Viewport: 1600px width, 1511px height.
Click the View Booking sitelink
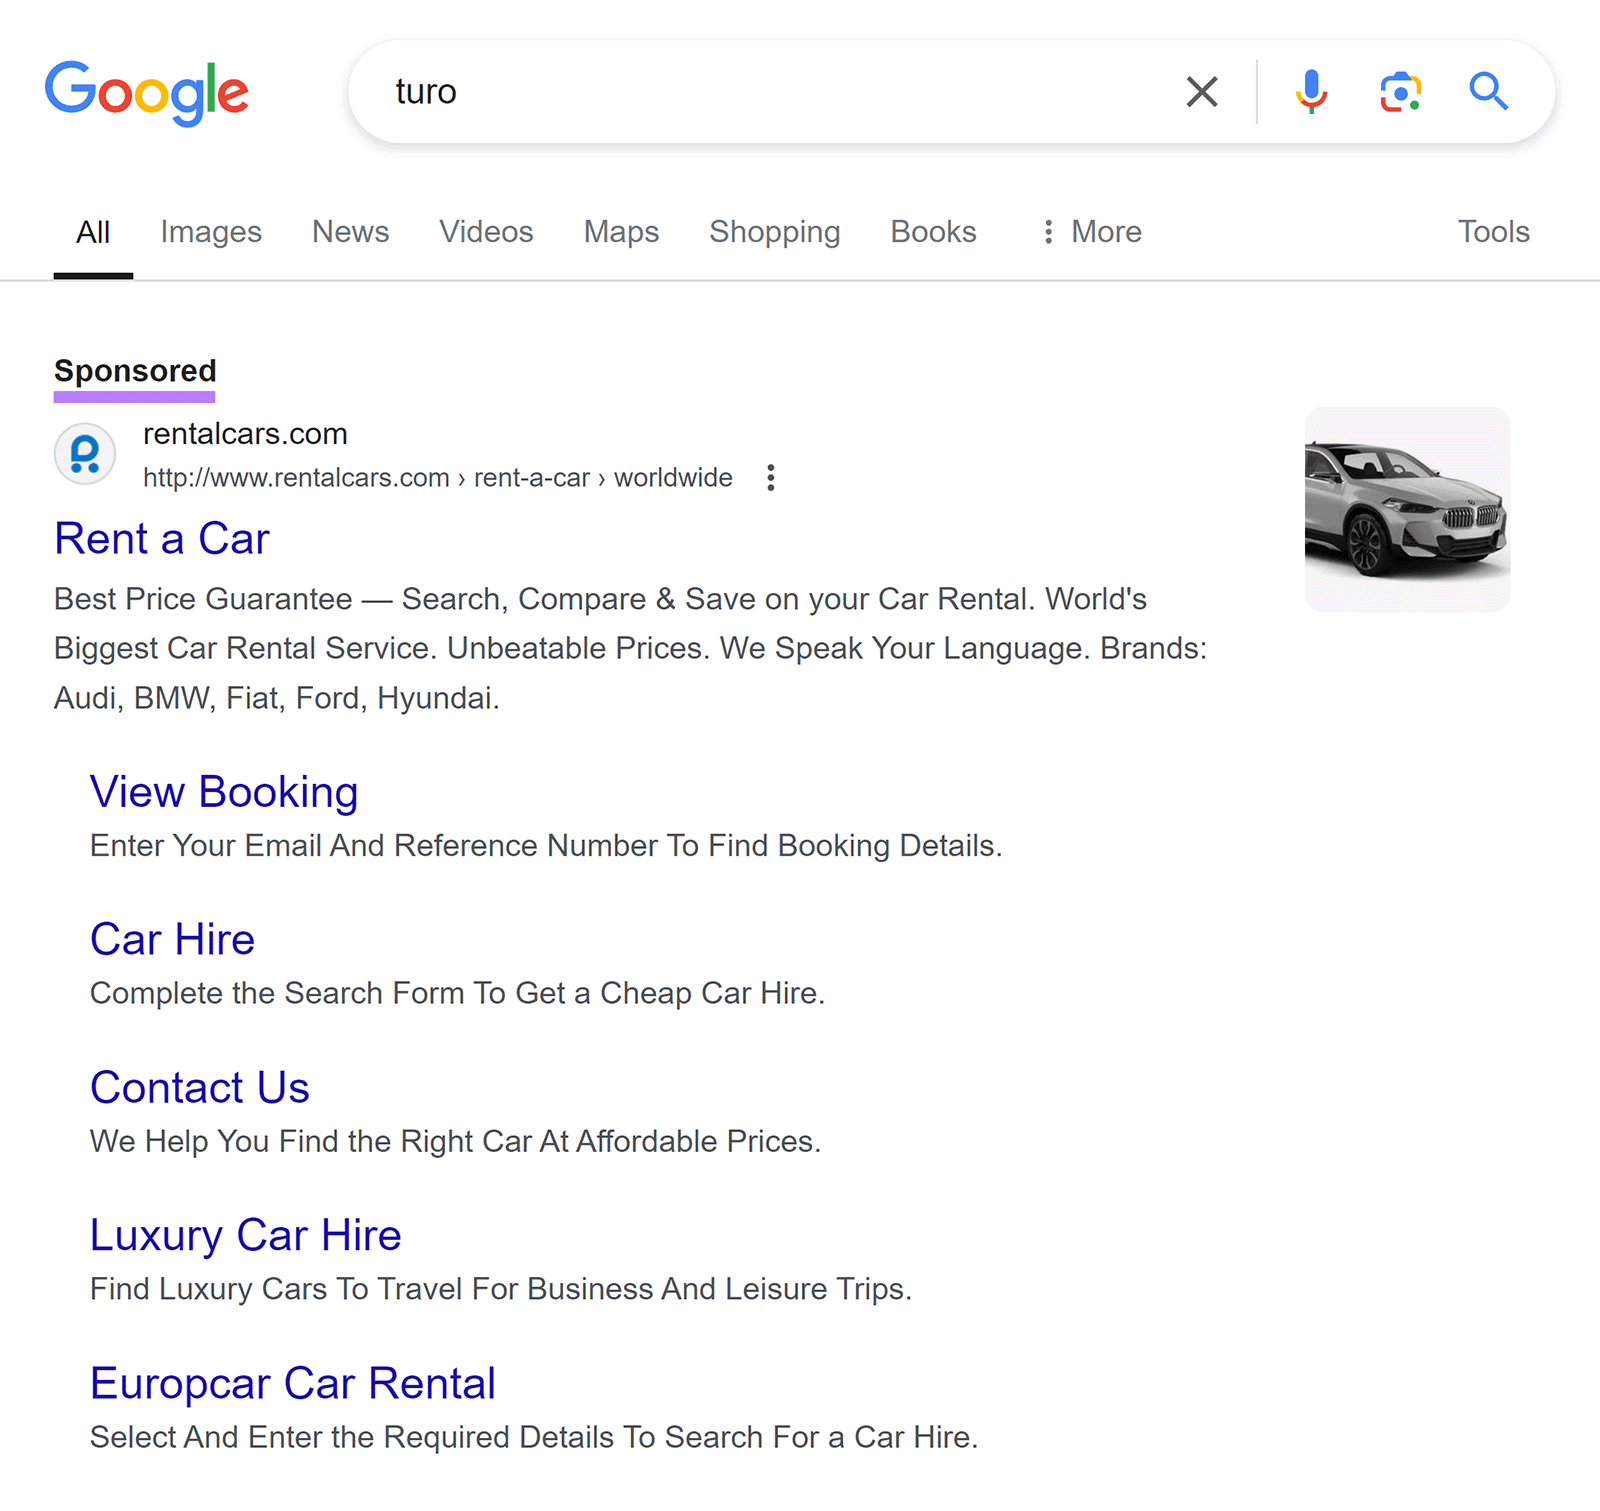(x=224, y=791)
